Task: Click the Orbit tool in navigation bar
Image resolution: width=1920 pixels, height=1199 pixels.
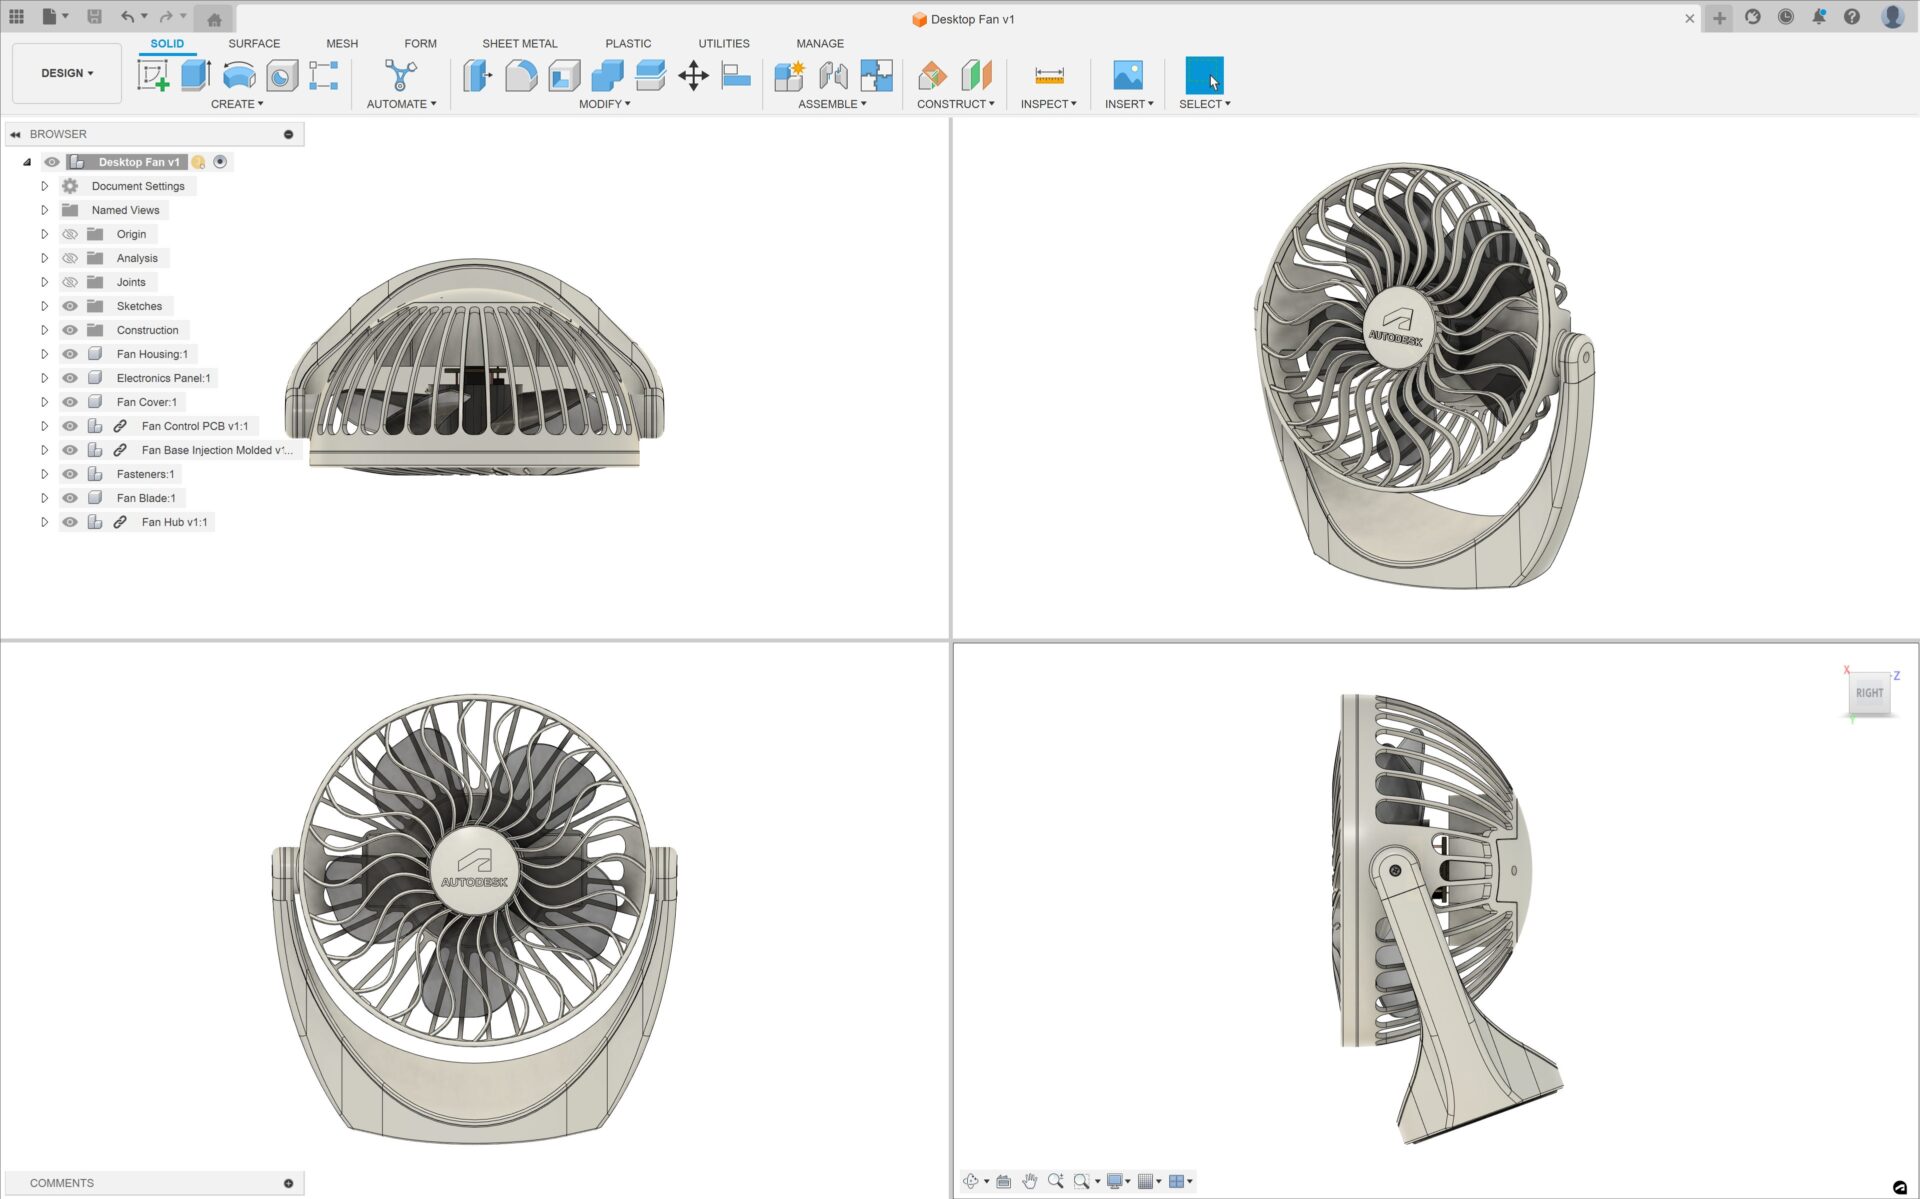Action: tap(970, 1181)
